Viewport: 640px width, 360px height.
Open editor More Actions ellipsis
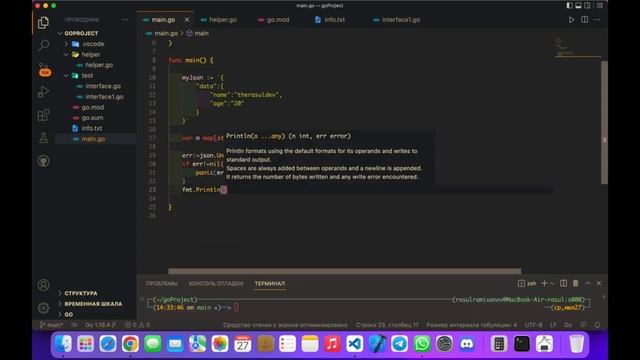(597, 20)
